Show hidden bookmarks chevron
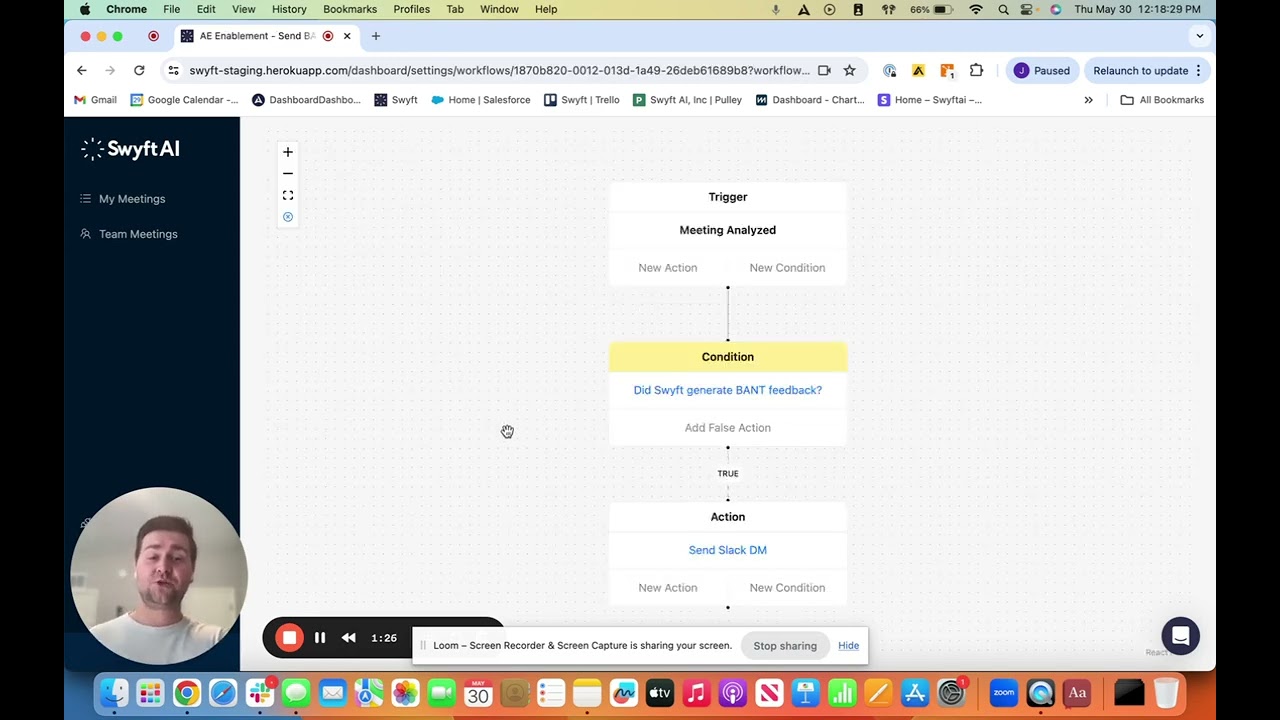Image resolution: width=1280 pixels, height=720 pixels. coord(1088,100)
